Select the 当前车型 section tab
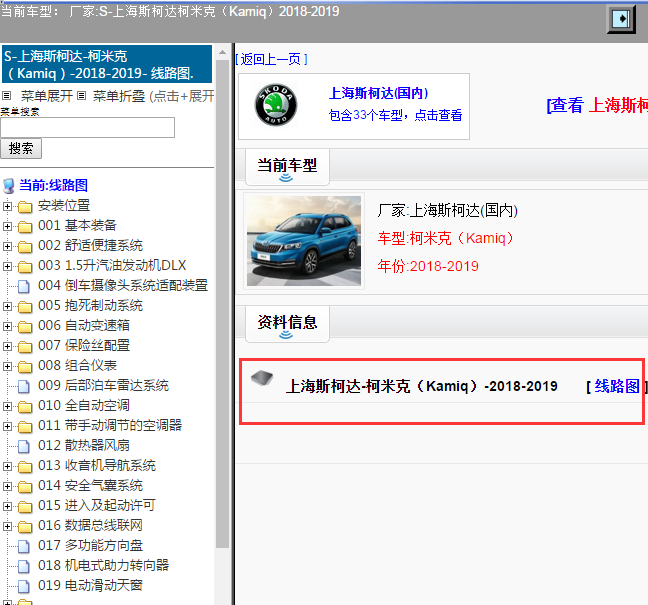The image size is (648, 605). [287, 167]
